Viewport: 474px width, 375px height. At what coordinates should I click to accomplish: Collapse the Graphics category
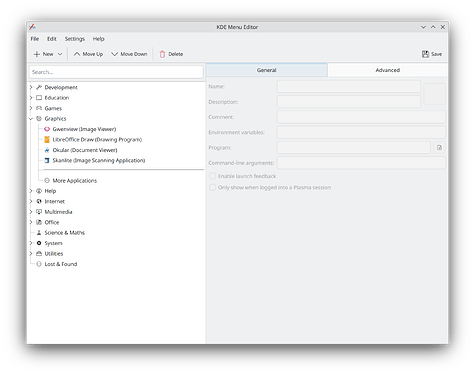coord(31,119)
